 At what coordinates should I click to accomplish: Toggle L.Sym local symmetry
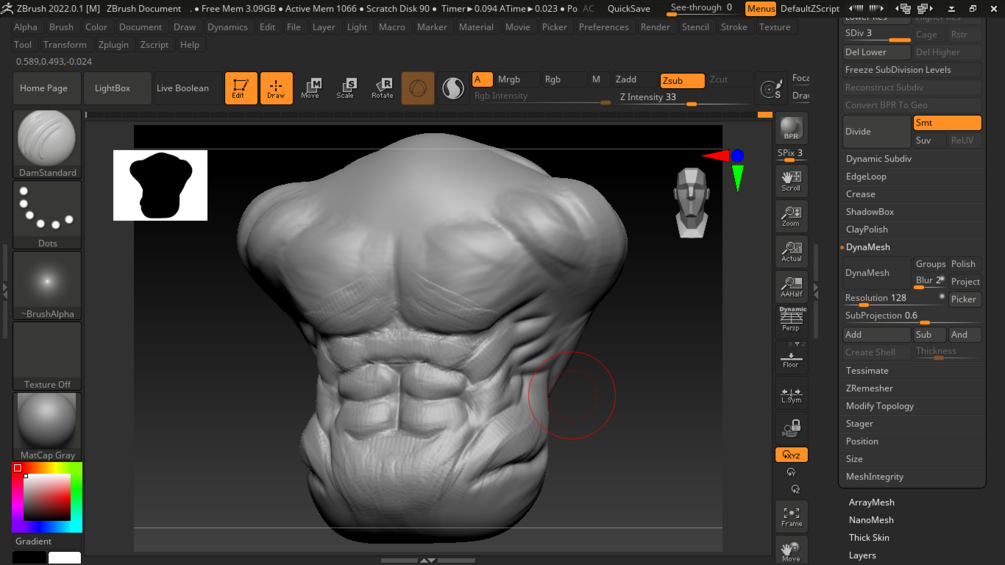(x=791, y=394)
